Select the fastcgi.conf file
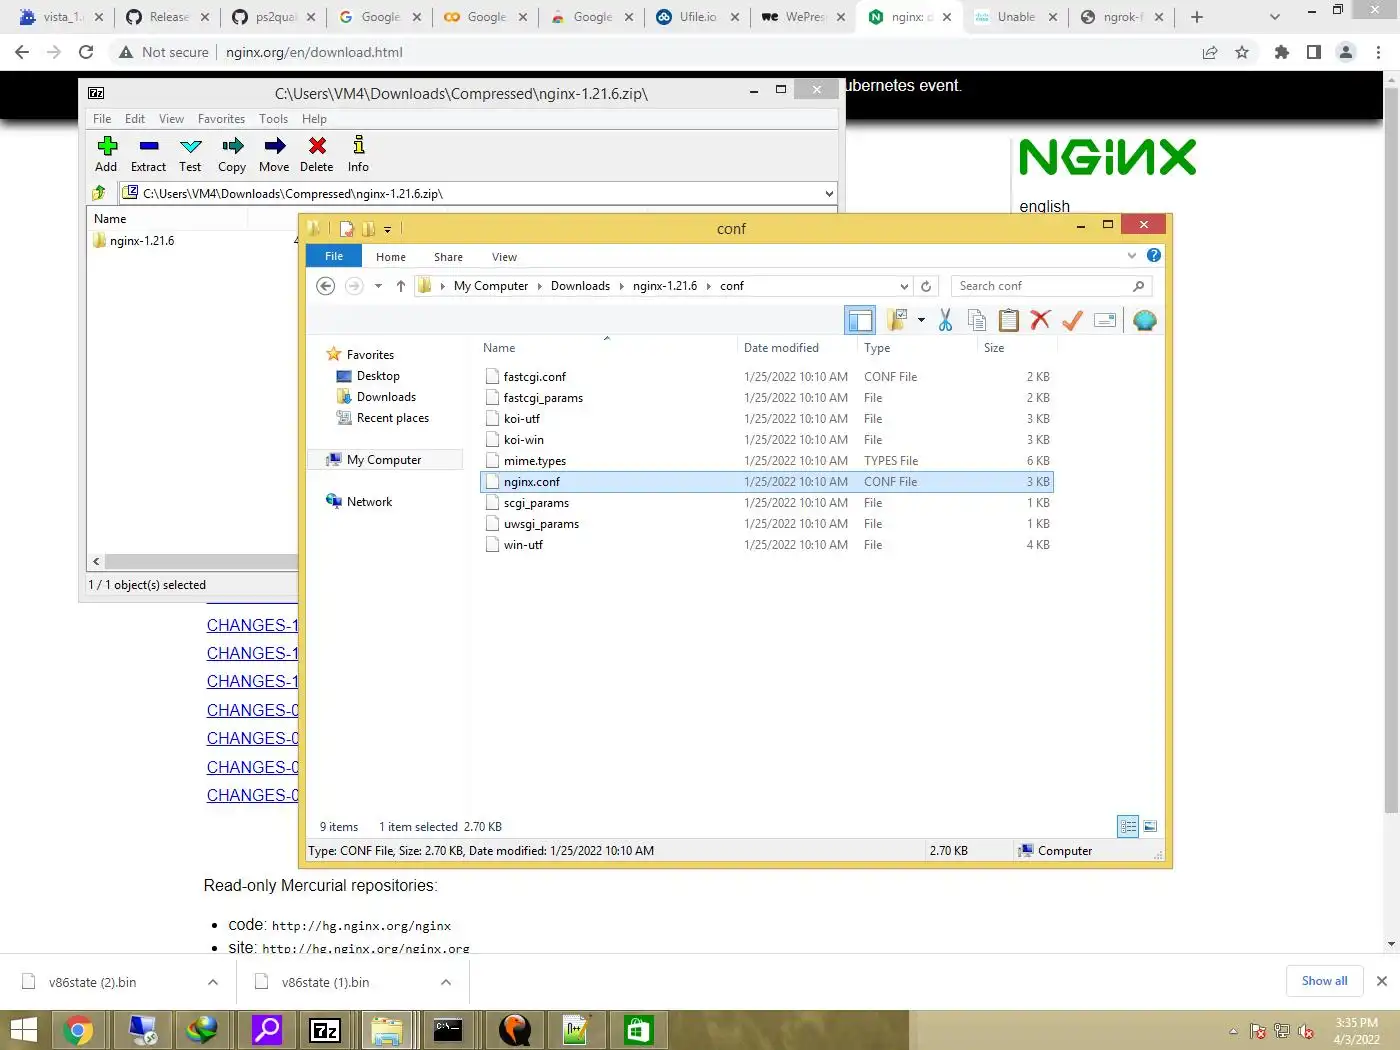 [534, 377]
